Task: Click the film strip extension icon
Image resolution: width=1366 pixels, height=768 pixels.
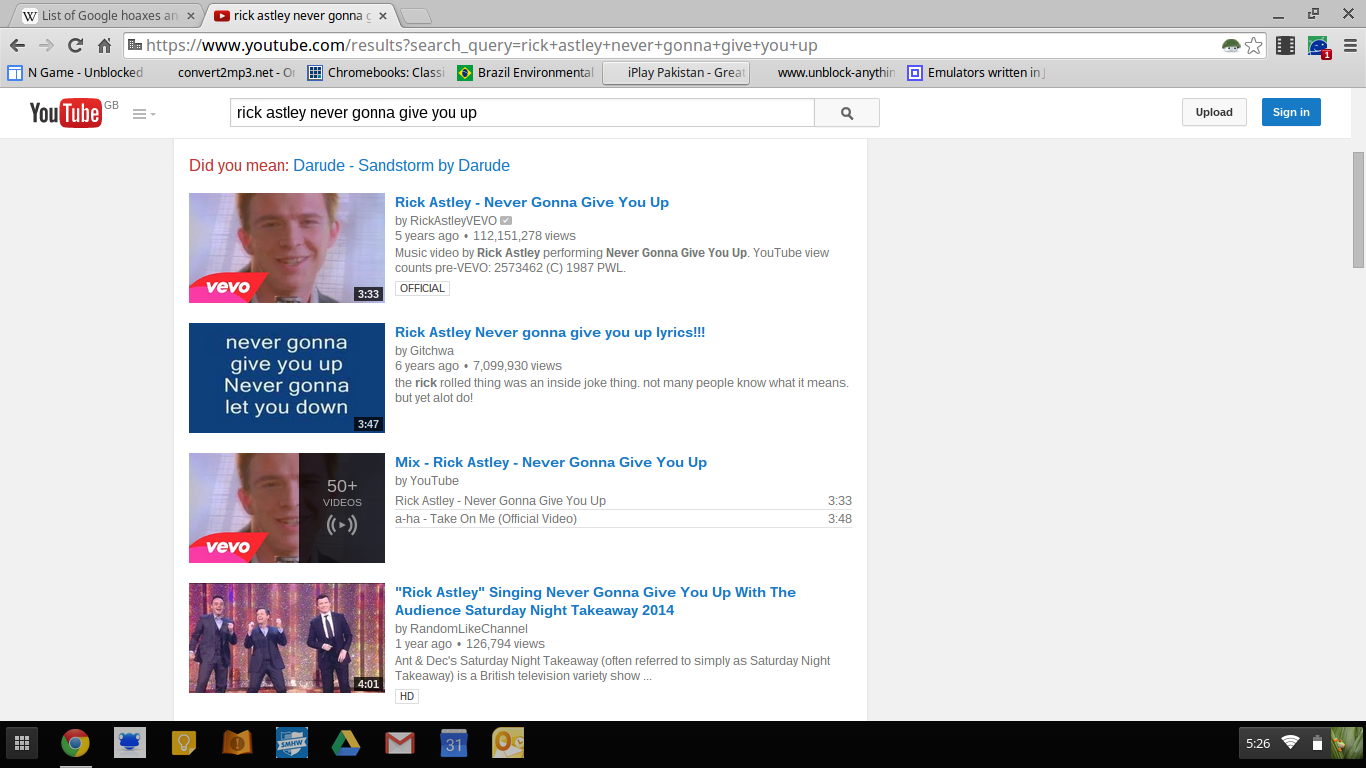Action: pos(1286,45)
